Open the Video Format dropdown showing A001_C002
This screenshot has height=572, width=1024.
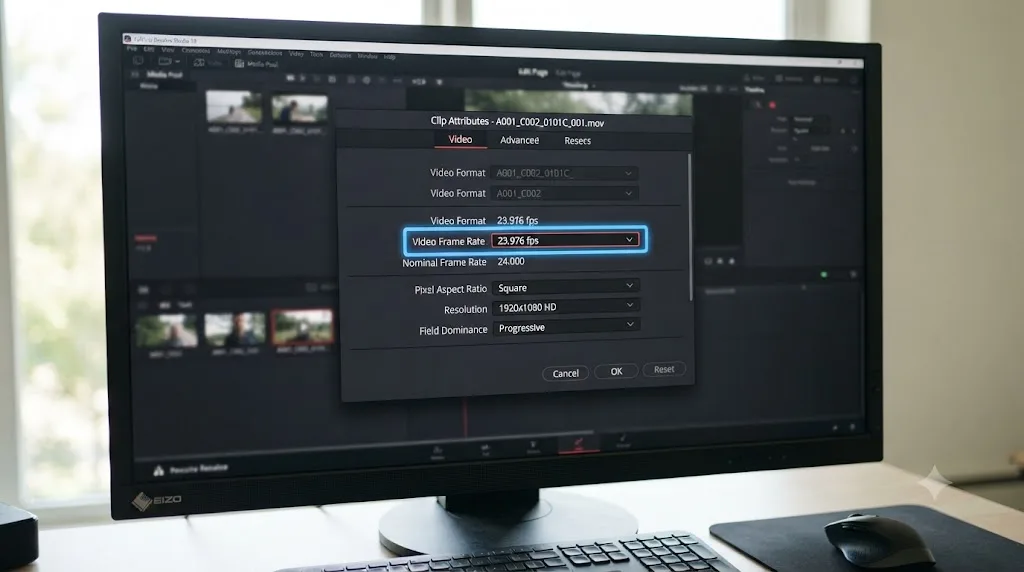[565, 193]
